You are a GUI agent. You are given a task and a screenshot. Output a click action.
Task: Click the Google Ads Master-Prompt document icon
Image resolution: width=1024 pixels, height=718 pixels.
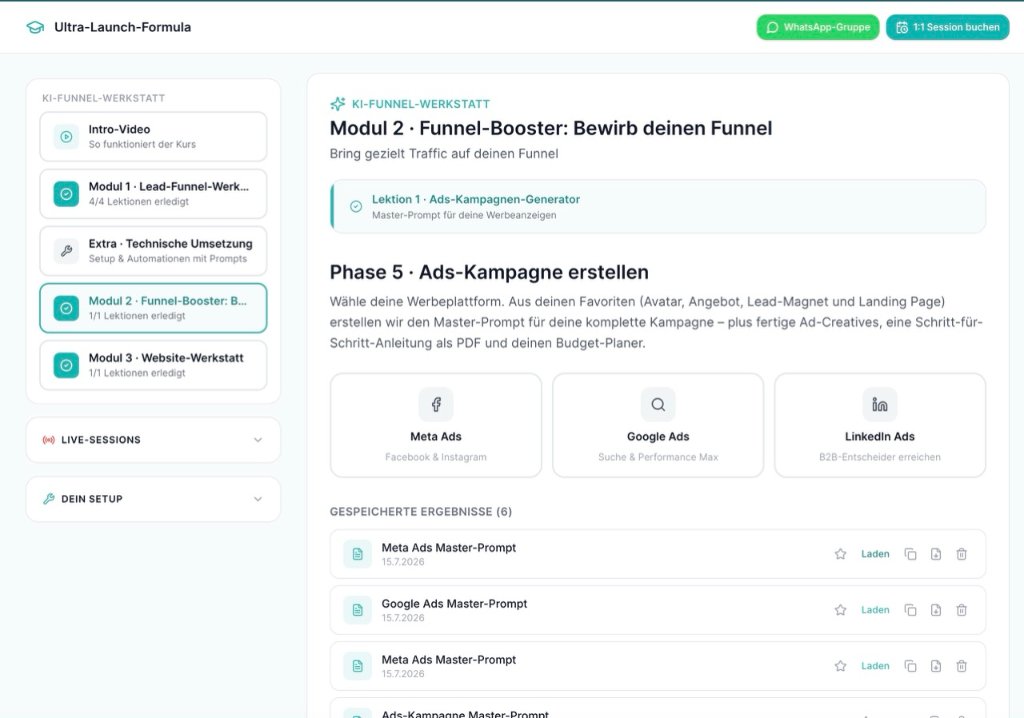tap(357, 610)
